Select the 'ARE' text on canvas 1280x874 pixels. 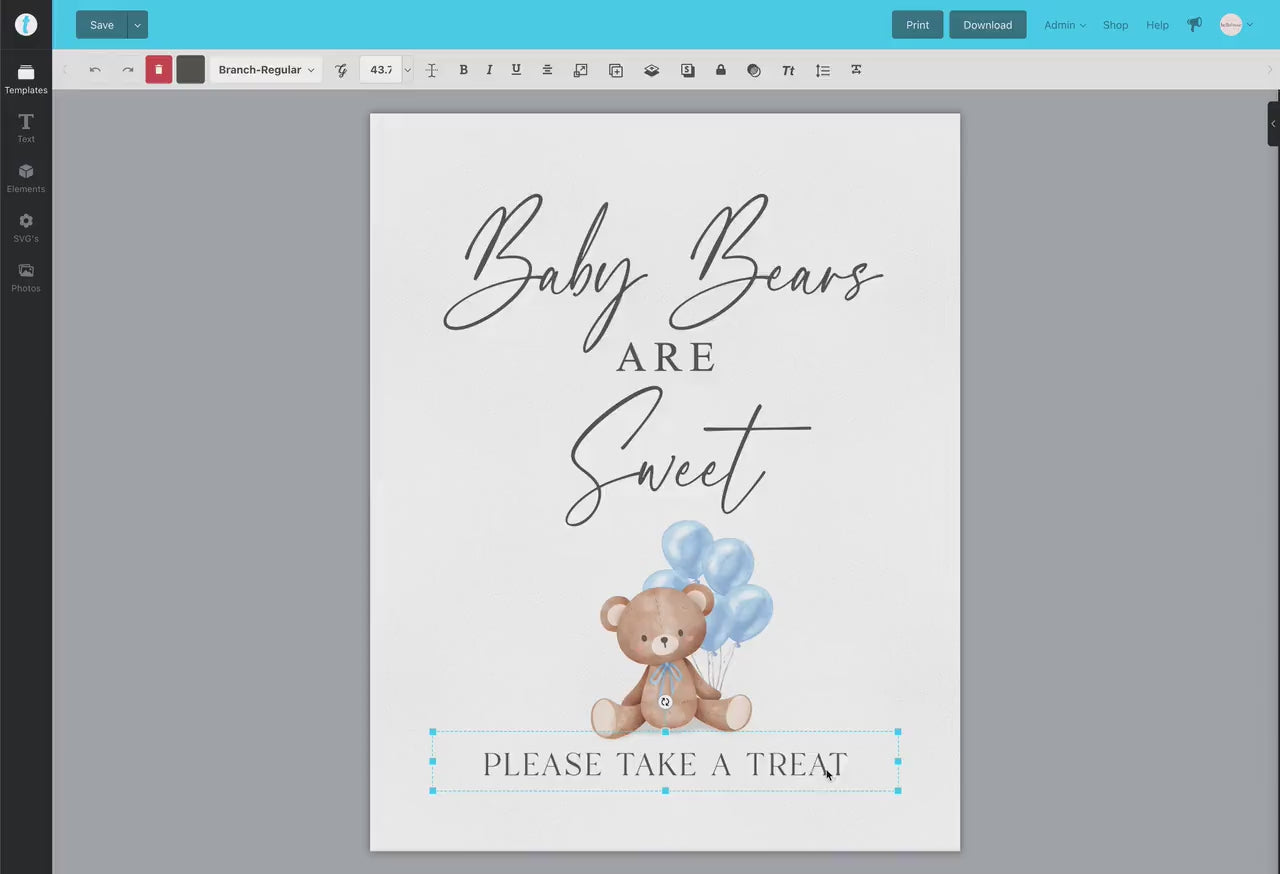coord(666,358)
